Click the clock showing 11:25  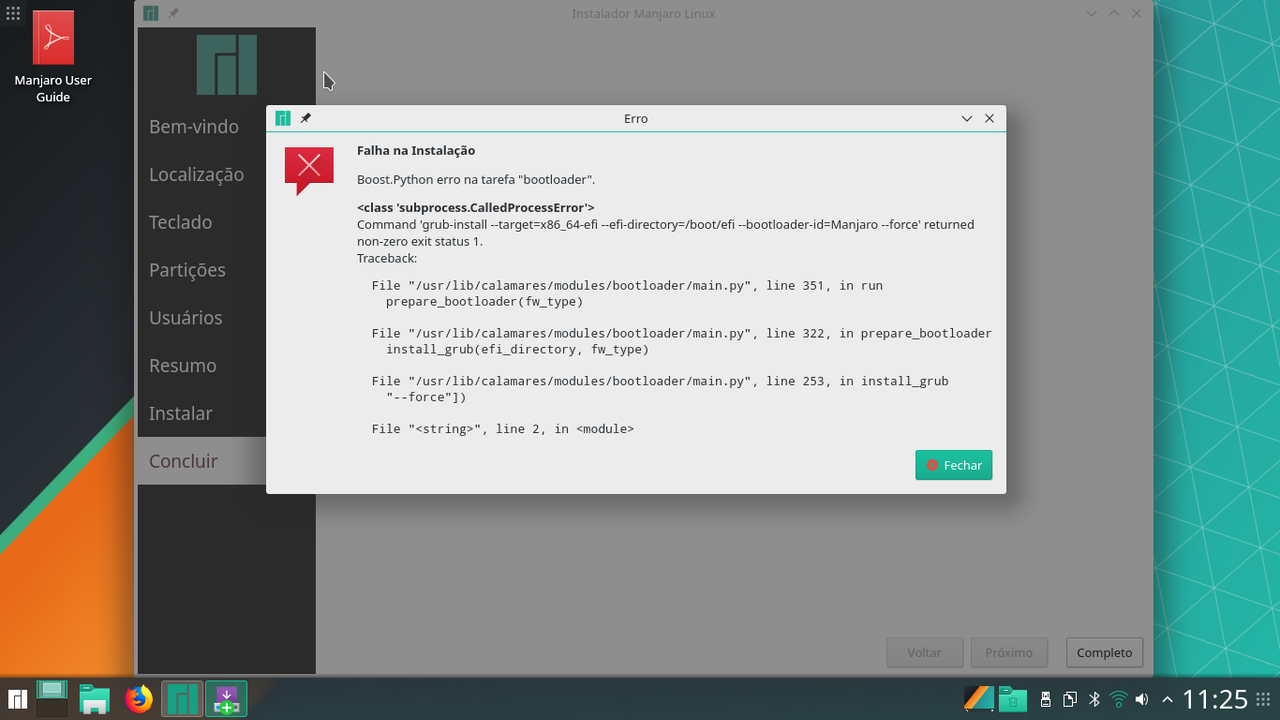1215,699
